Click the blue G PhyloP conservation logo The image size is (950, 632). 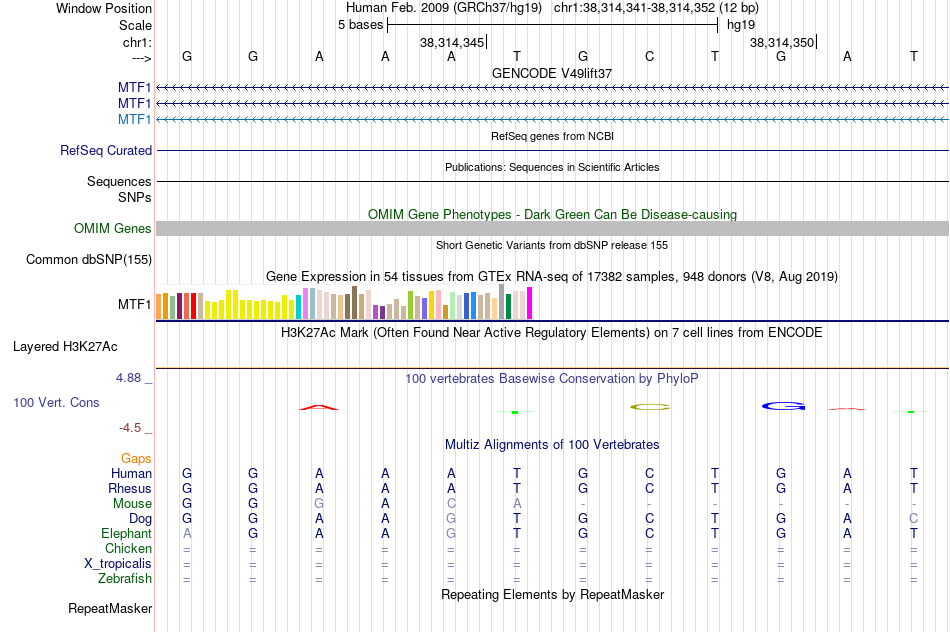(x=783, y=406)
